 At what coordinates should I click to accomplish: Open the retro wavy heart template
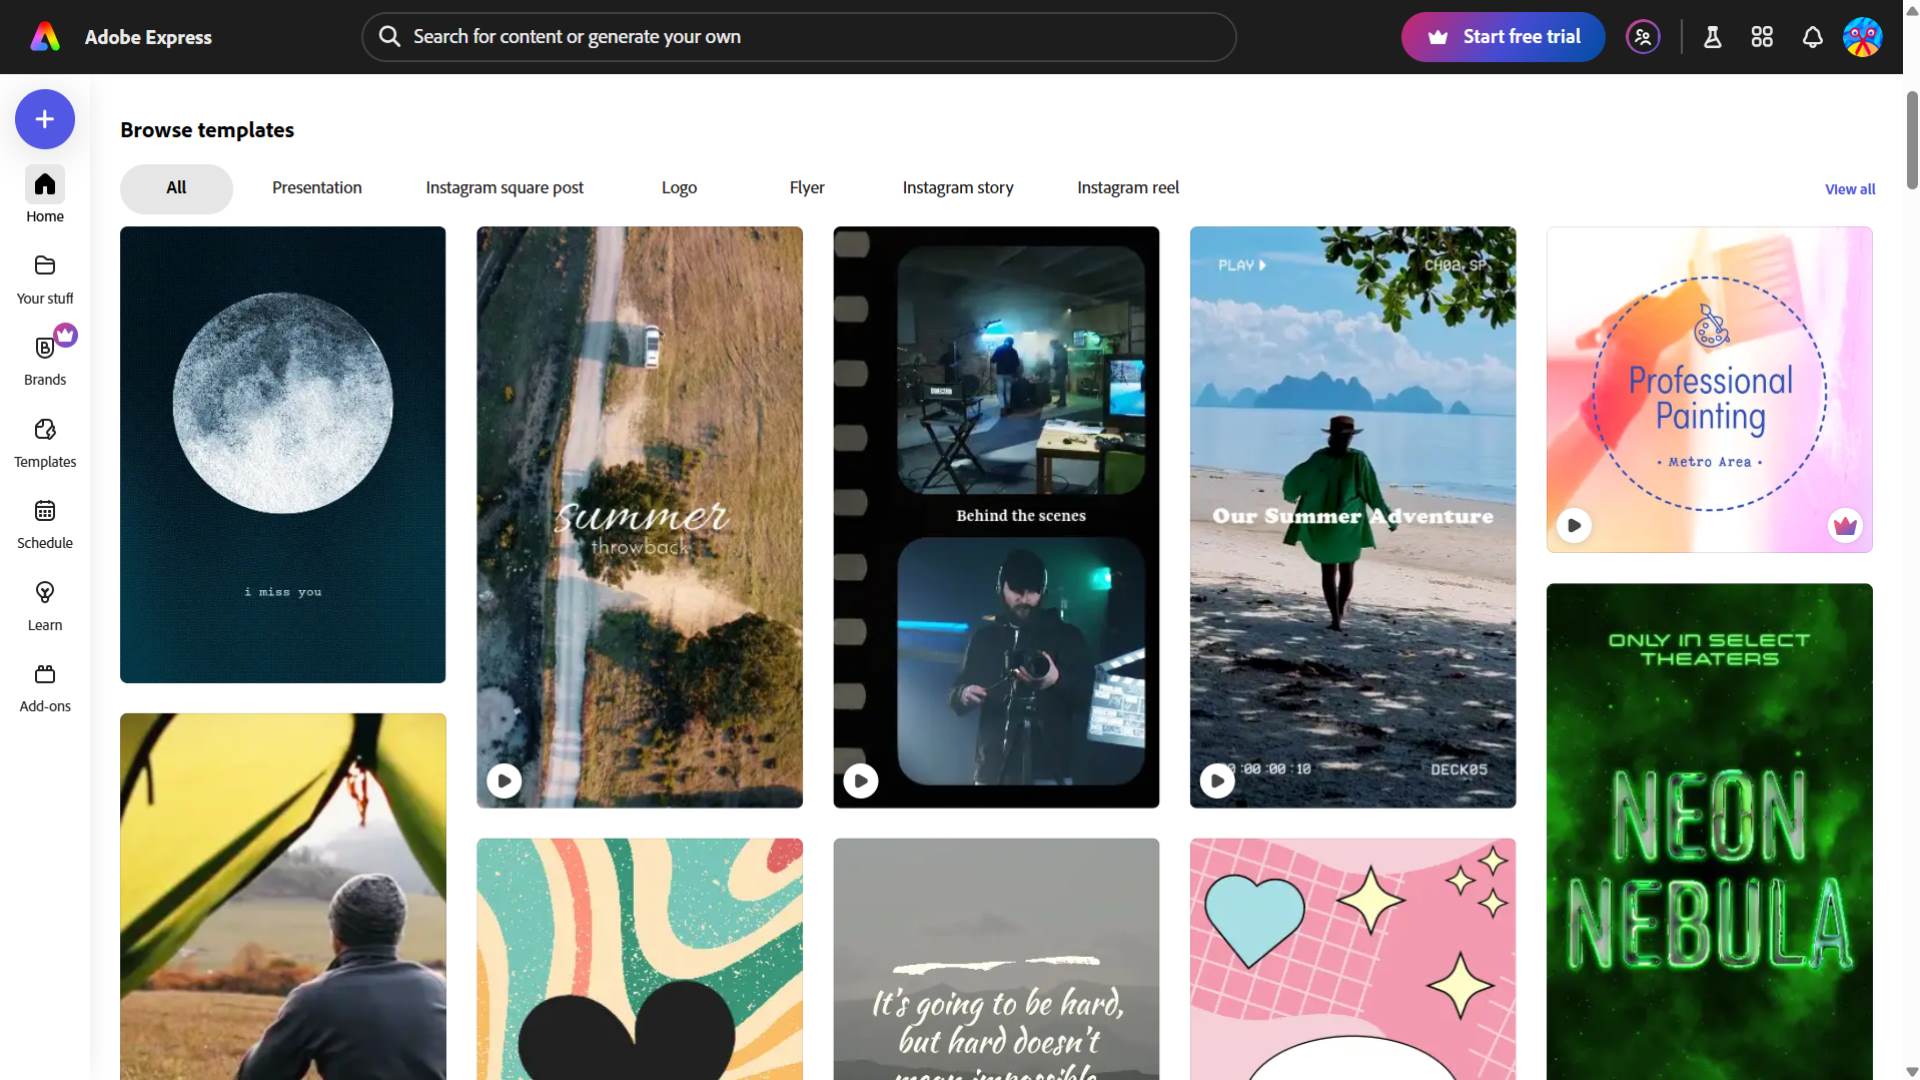(640, 959)
